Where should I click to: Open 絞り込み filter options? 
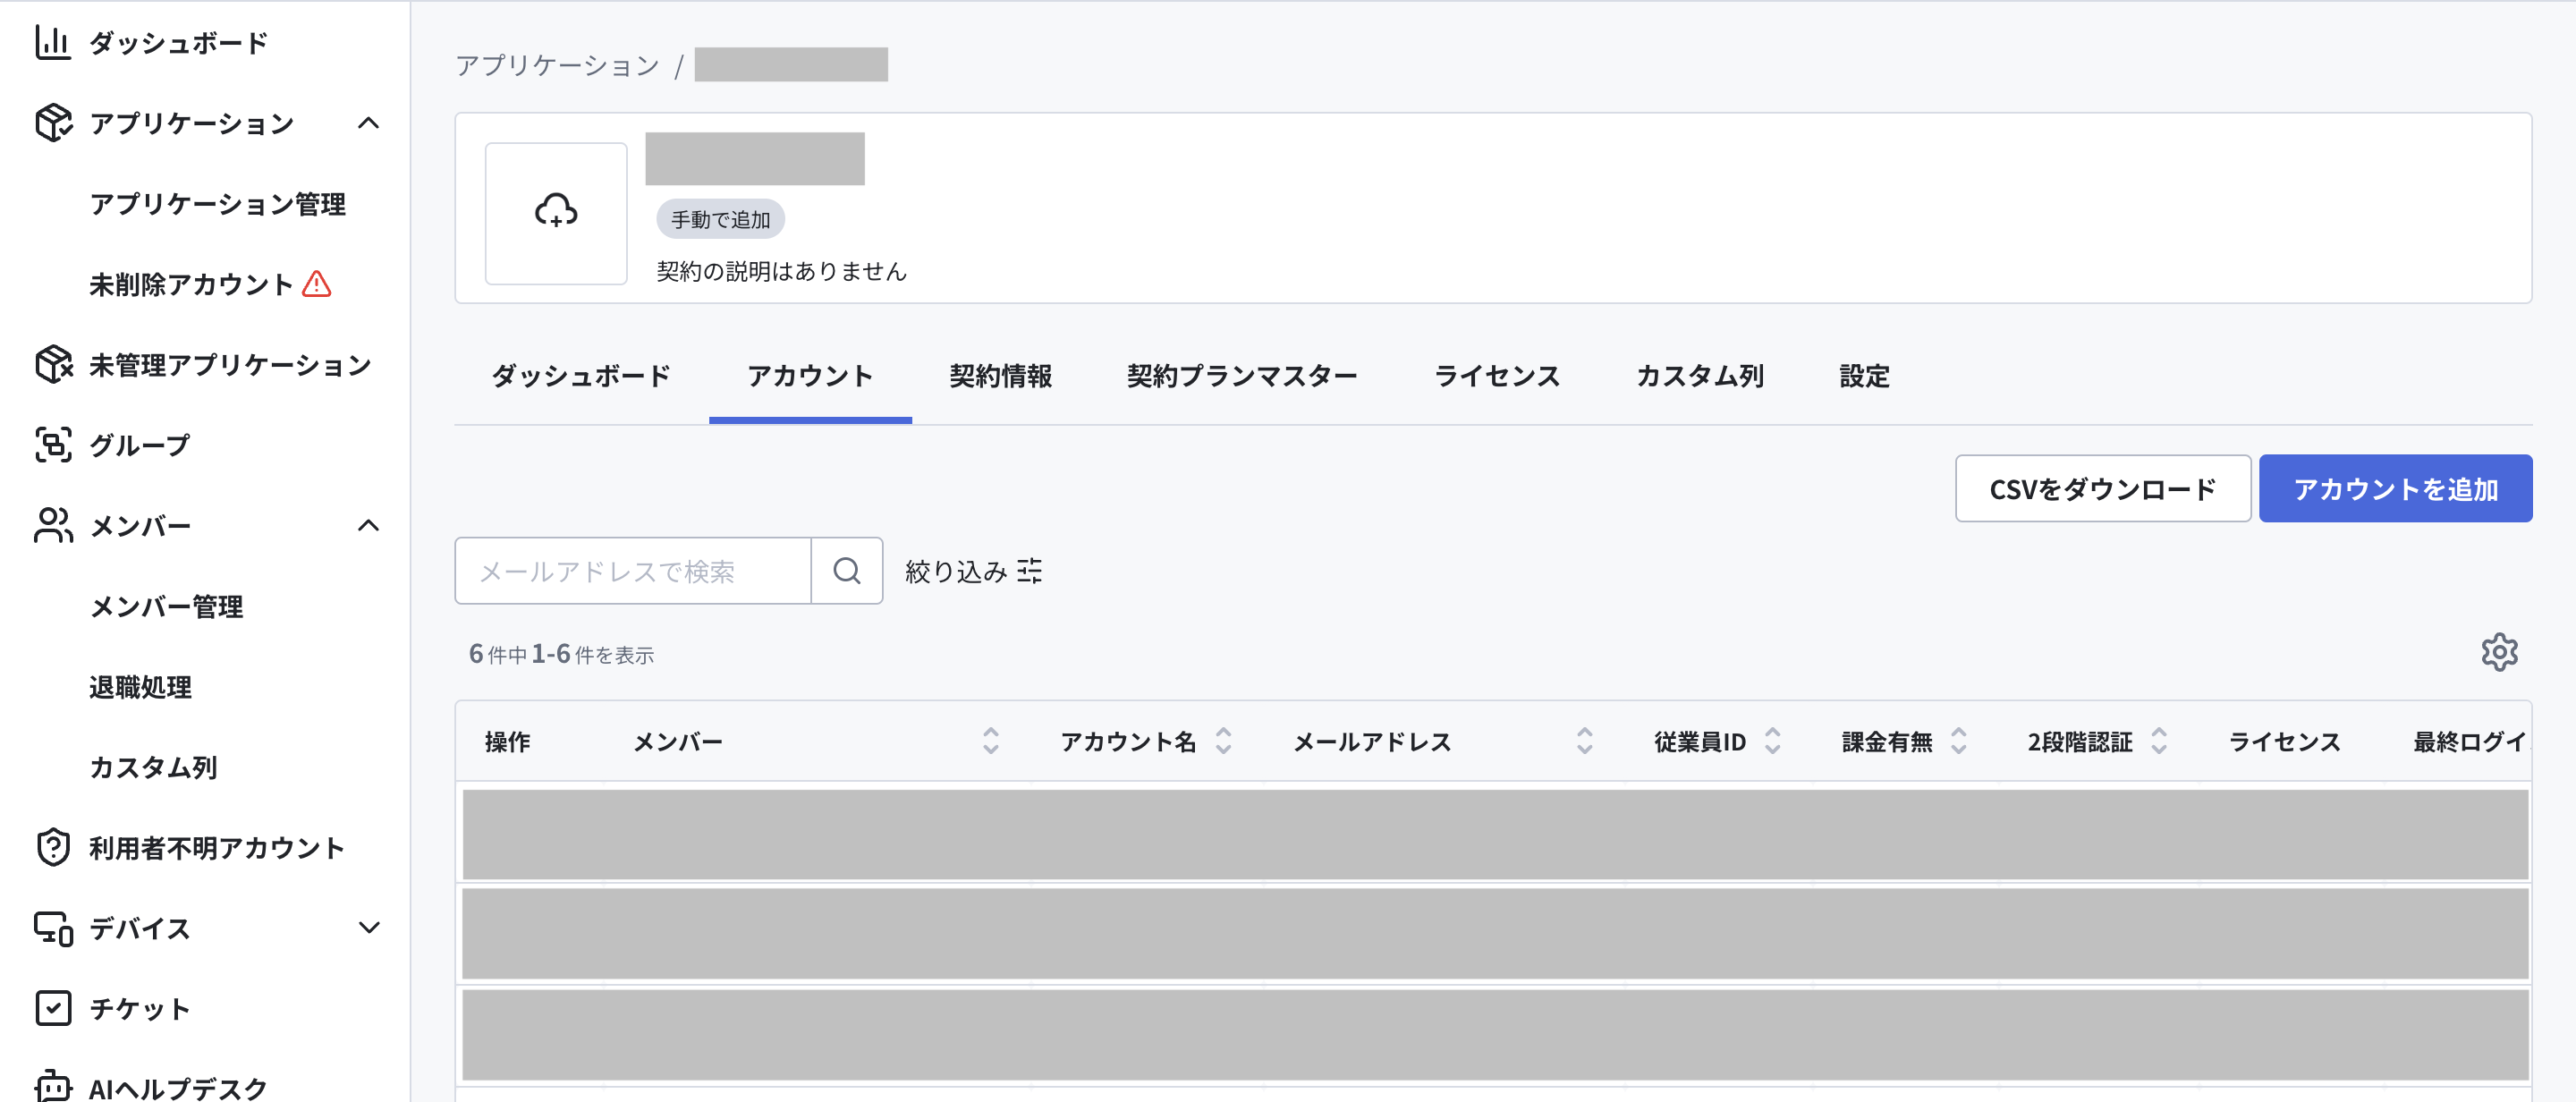pos(973,571)
